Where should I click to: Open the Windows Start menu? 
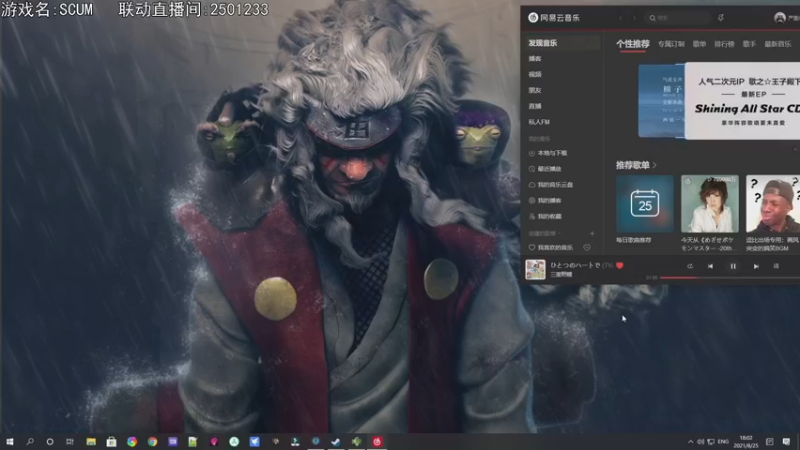click(10, 442)
